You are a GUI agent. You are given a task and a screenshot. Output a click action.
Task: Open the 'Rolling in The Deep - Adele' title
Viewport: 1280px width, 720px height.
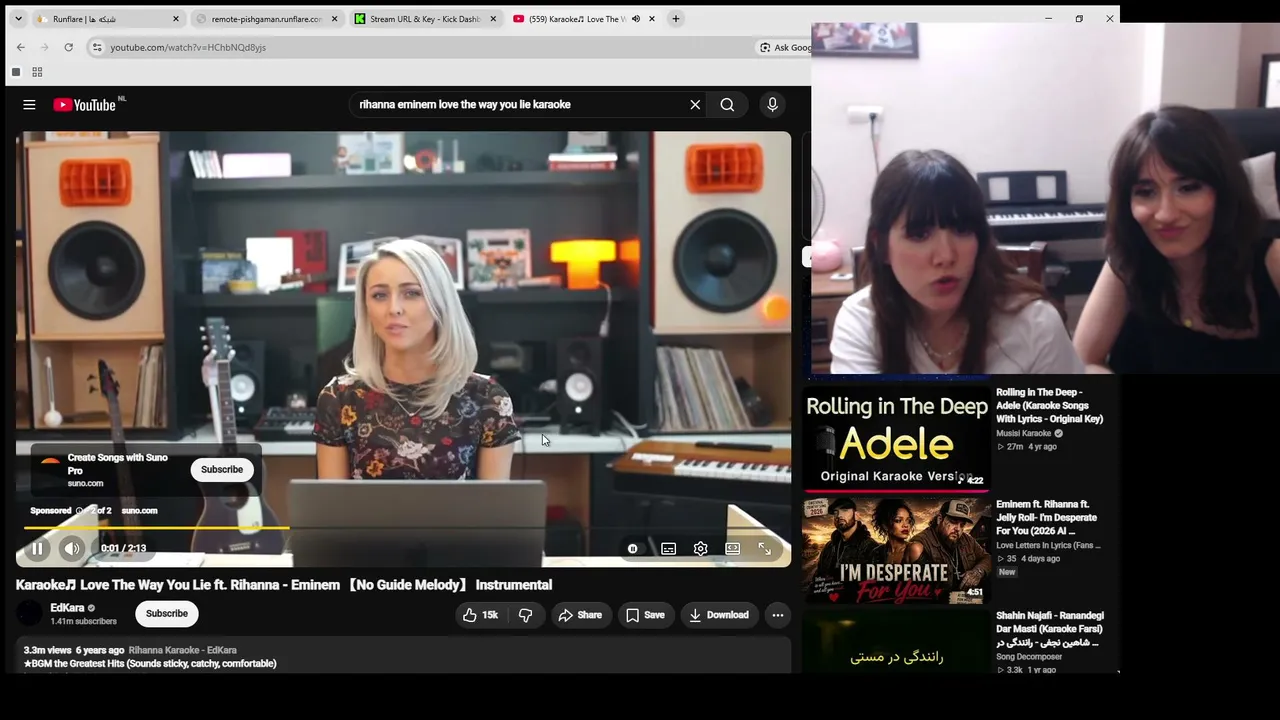[1049, 405]
